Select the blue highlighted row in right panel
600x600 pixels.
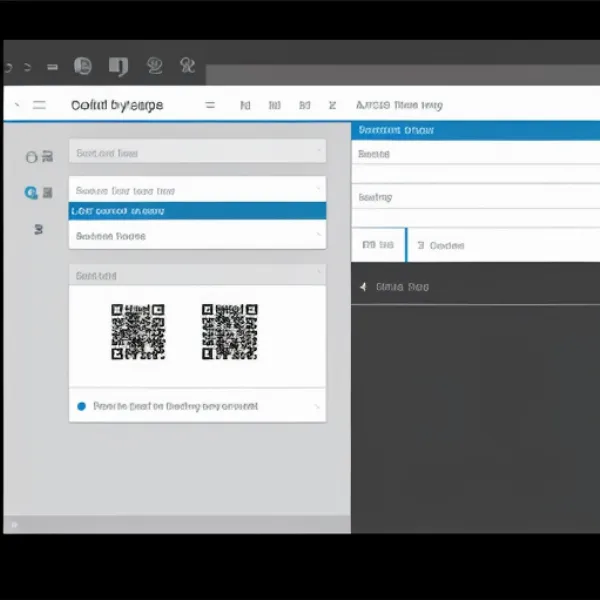[475, 130]
